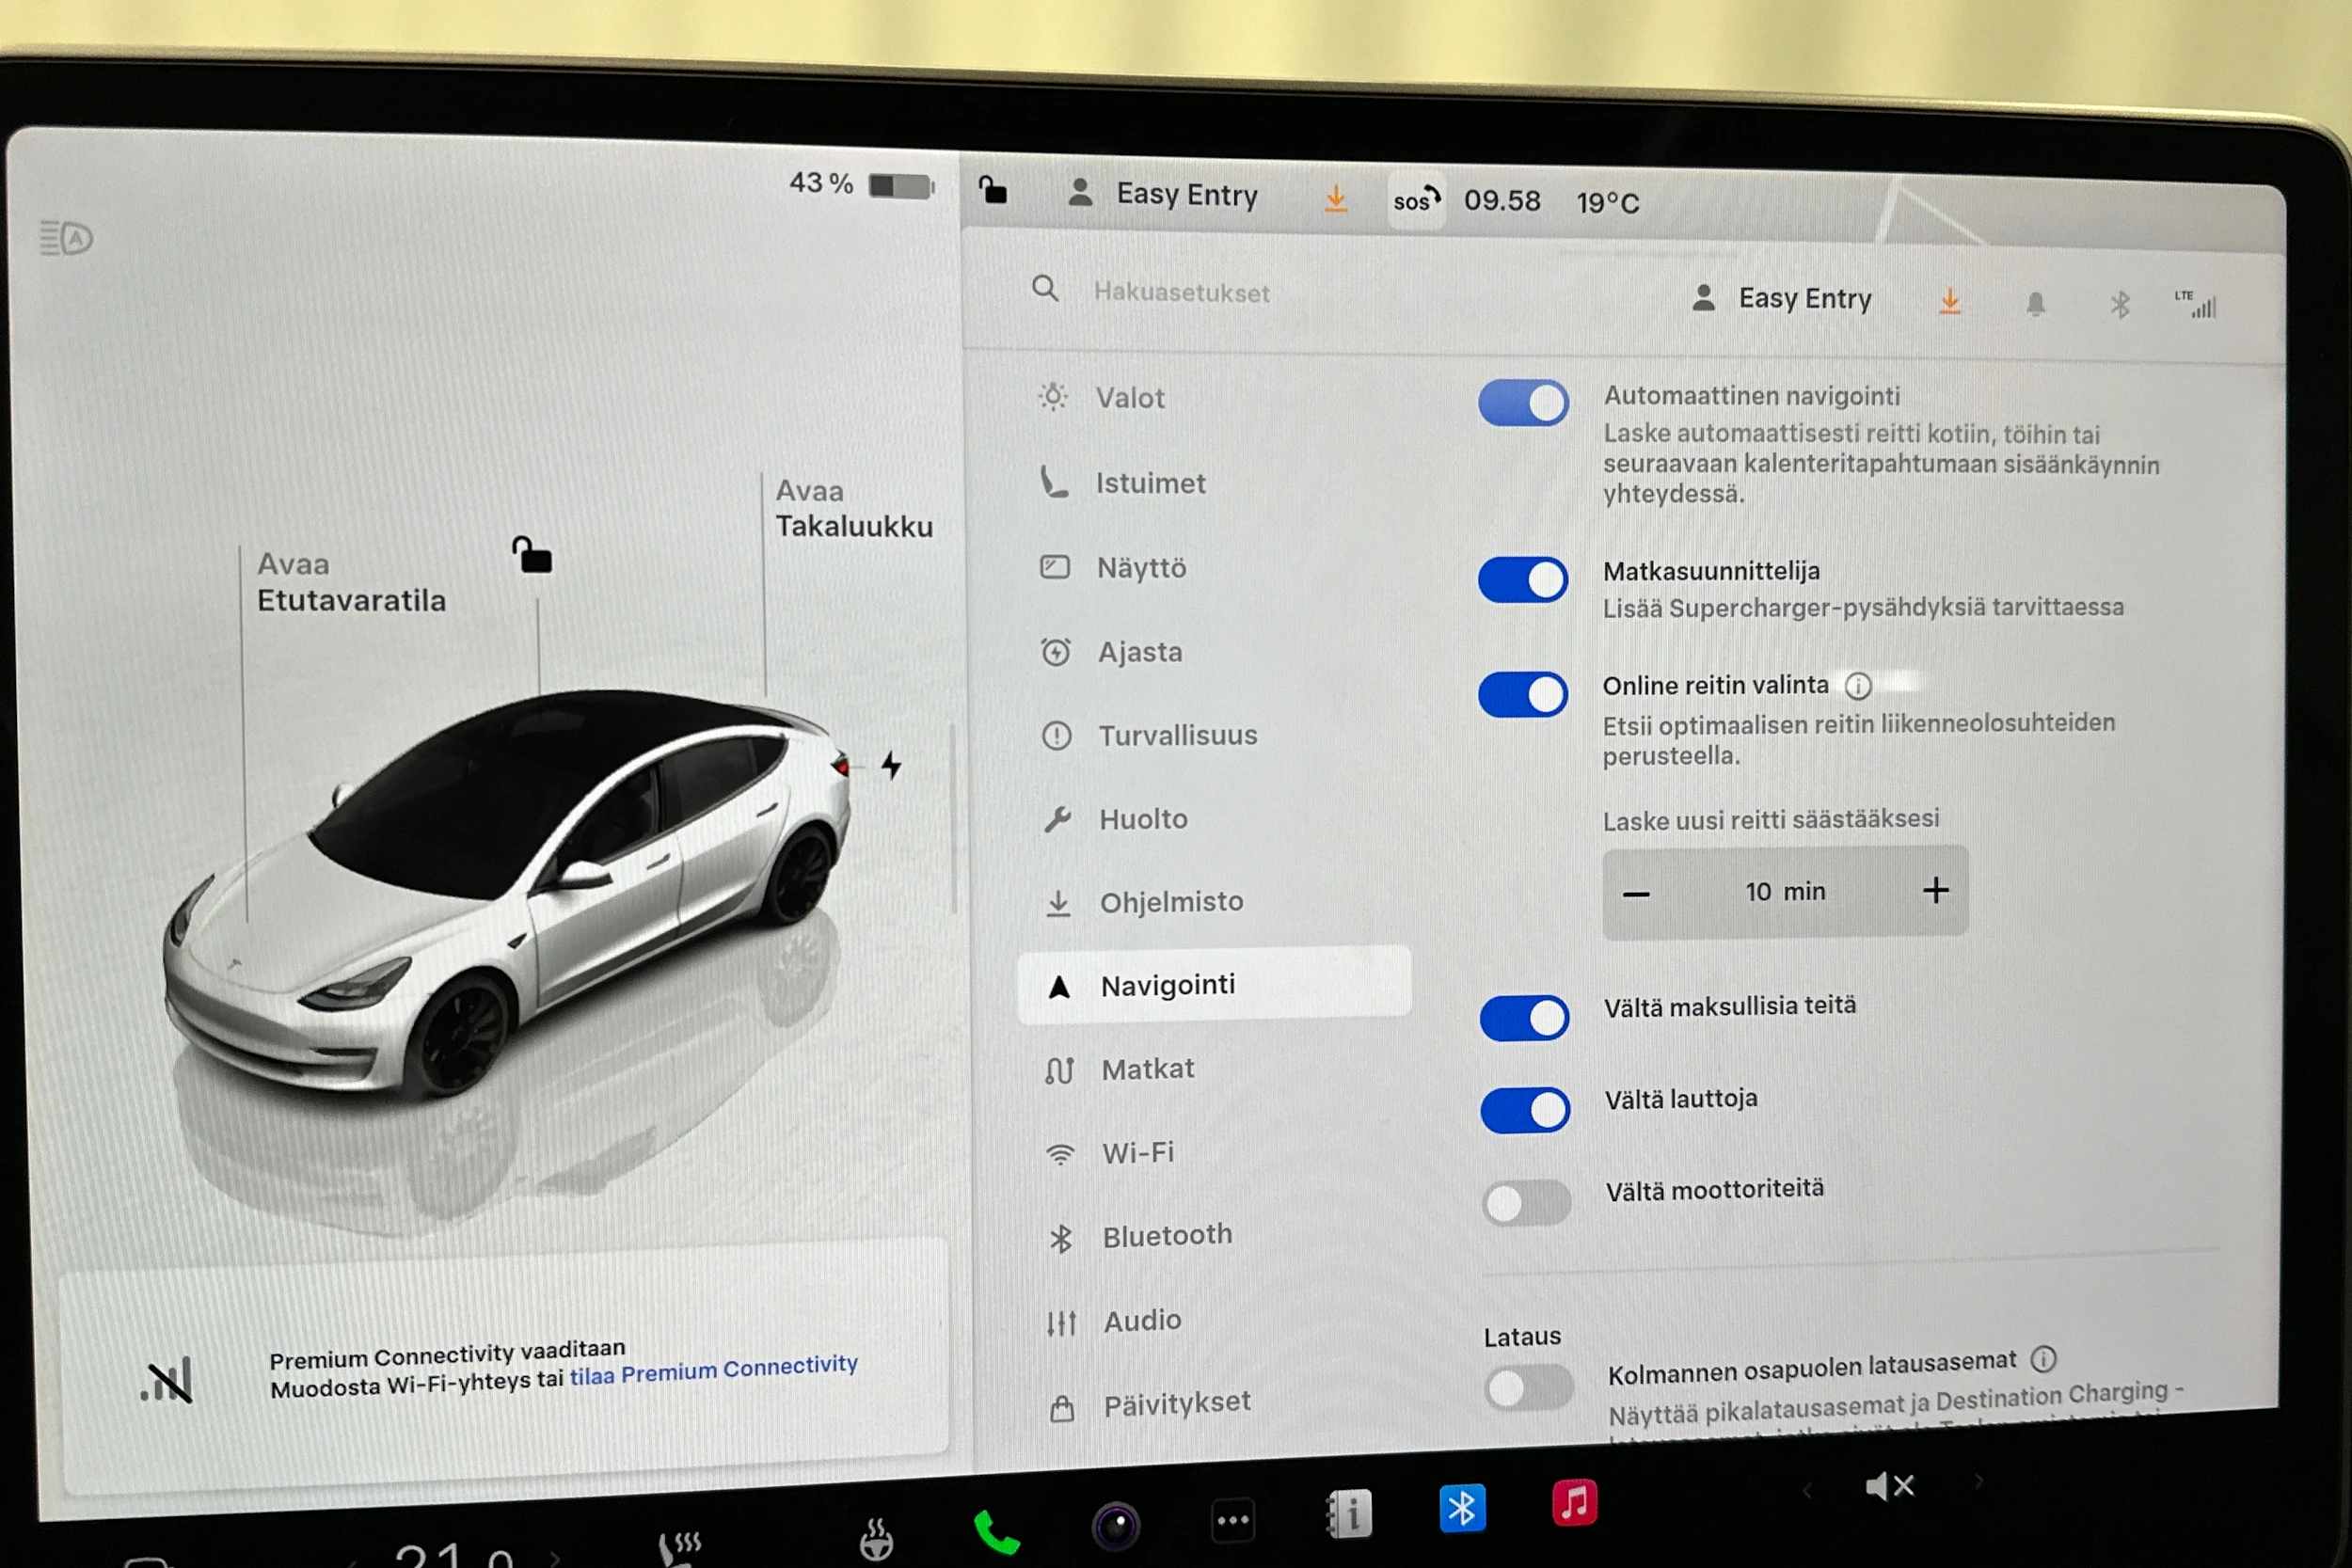Open the Apple Music app icon
Viewport: 2352px width, 1568px height.
click(1574, 1502)
